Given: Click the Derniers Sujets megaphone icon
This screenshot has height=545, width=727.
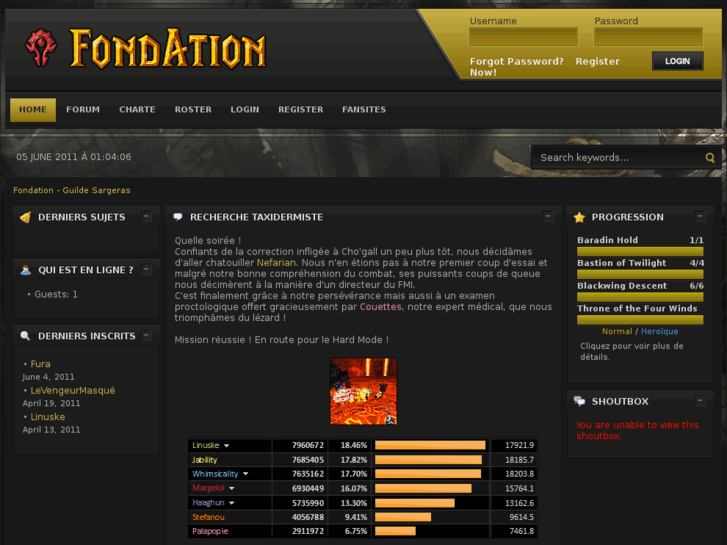Looking at the screenshot, I should click(26, 217).
